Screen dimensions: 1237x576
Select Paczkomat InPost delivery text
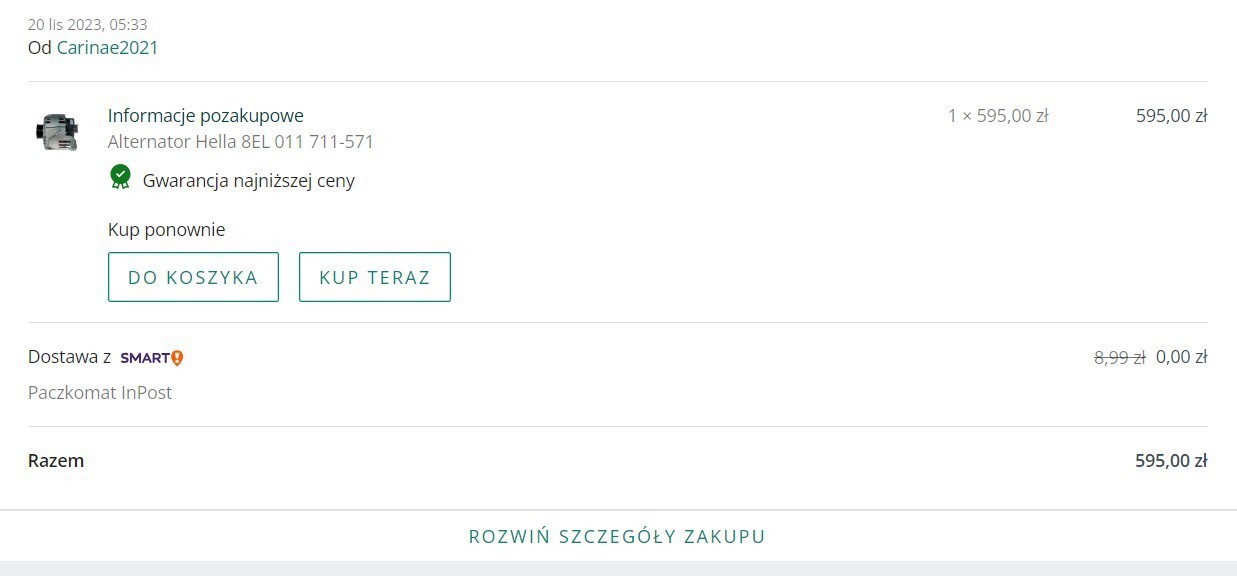(100, 393)
